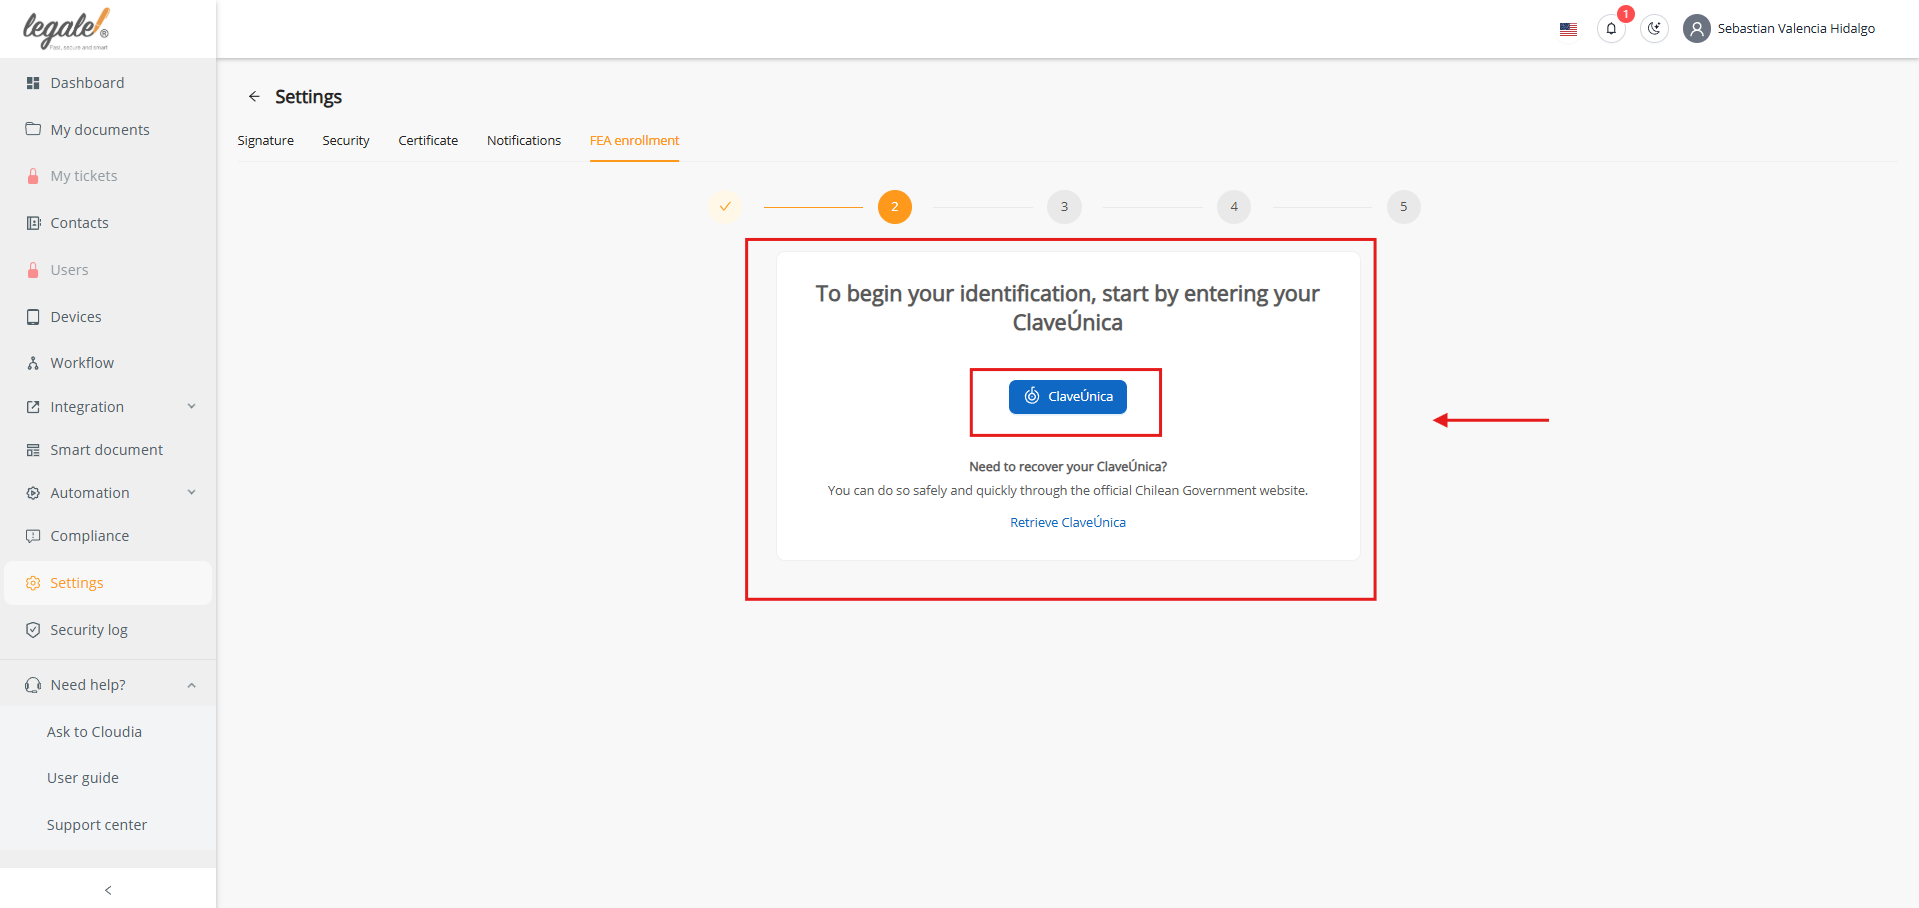Click step 2 in the enrollment stepper

[895, 207]
